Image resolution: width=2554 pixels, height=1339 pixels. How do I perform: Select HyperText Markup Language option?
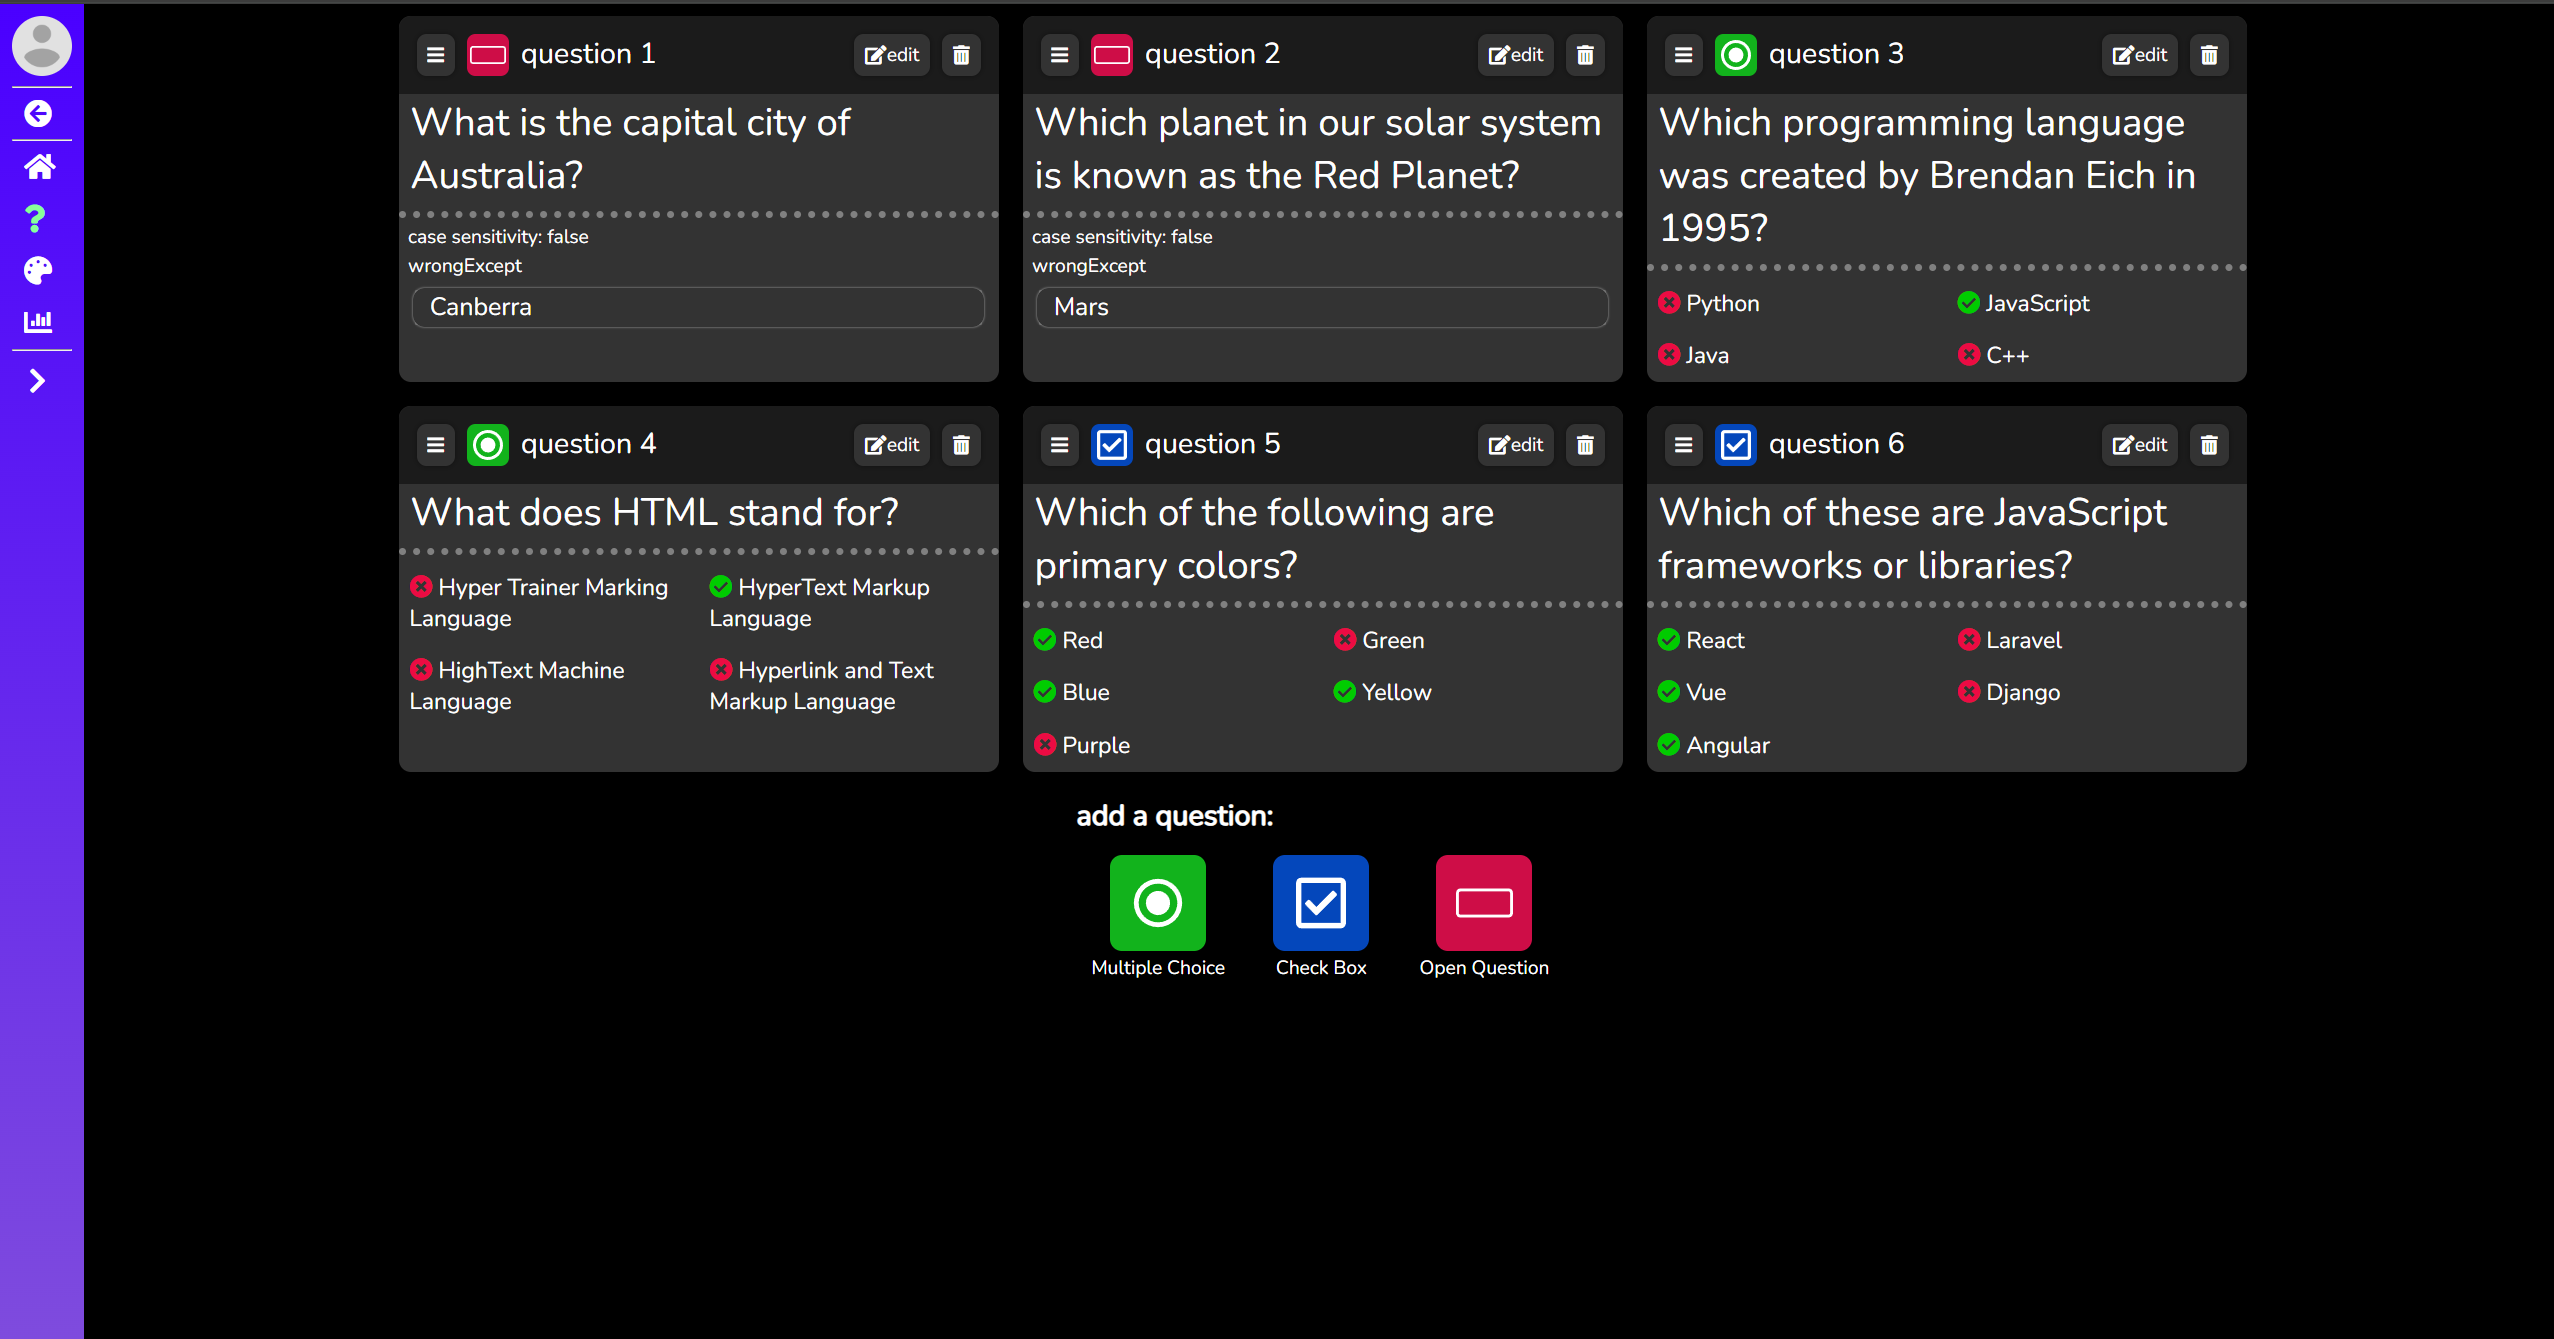click(x=820, y=603)
